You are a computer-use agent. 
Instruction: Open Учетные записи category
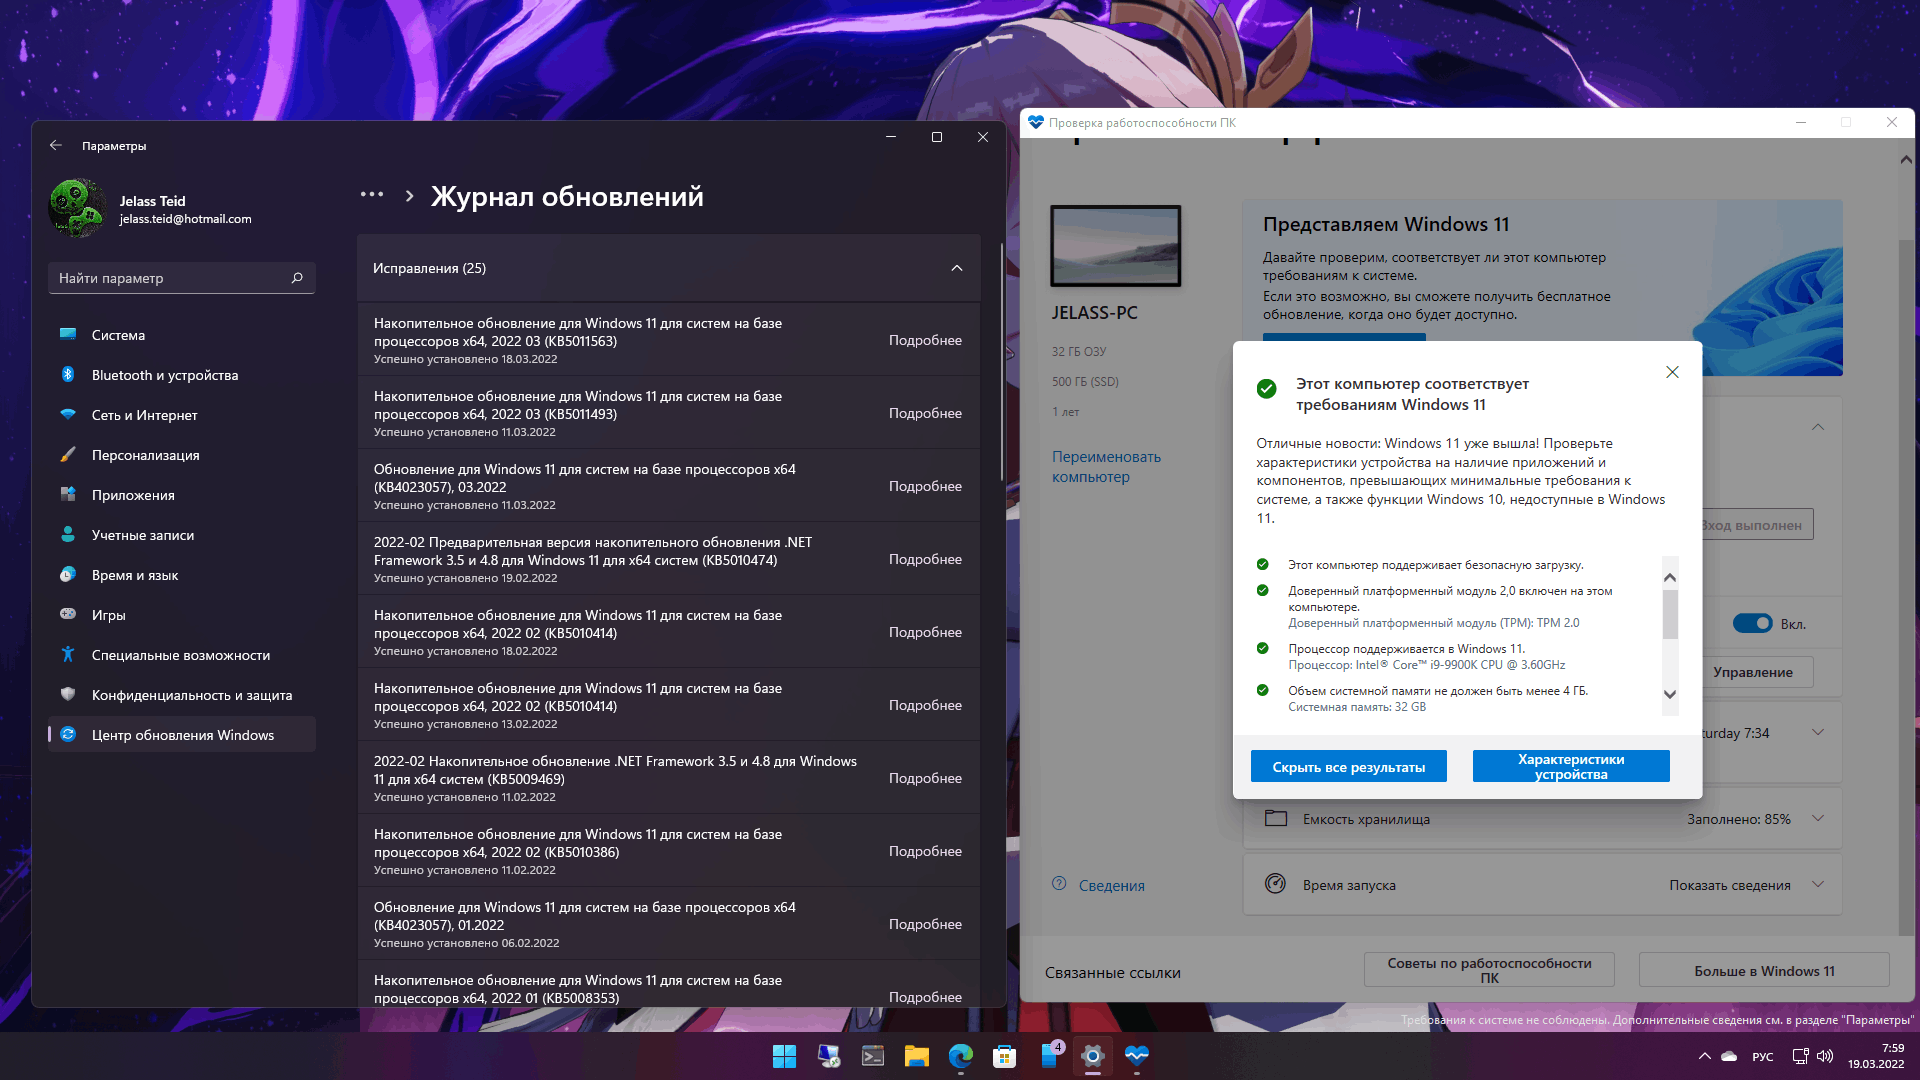tap(182, 535)
